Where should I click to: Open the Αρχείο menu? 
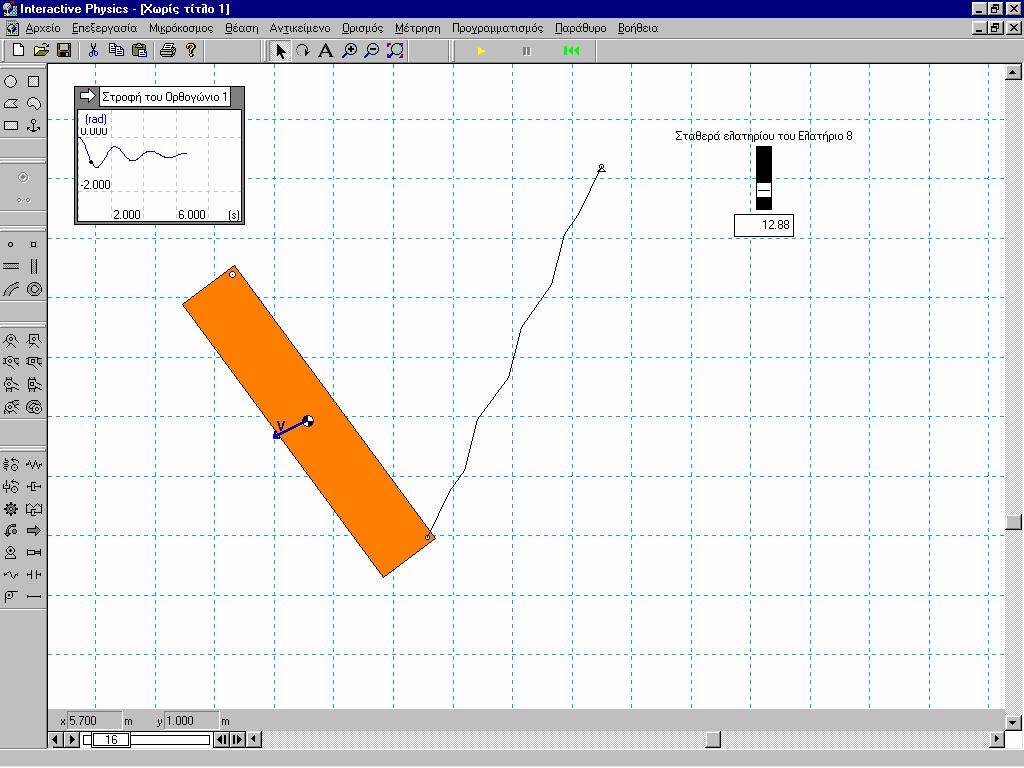pos(43,28)
